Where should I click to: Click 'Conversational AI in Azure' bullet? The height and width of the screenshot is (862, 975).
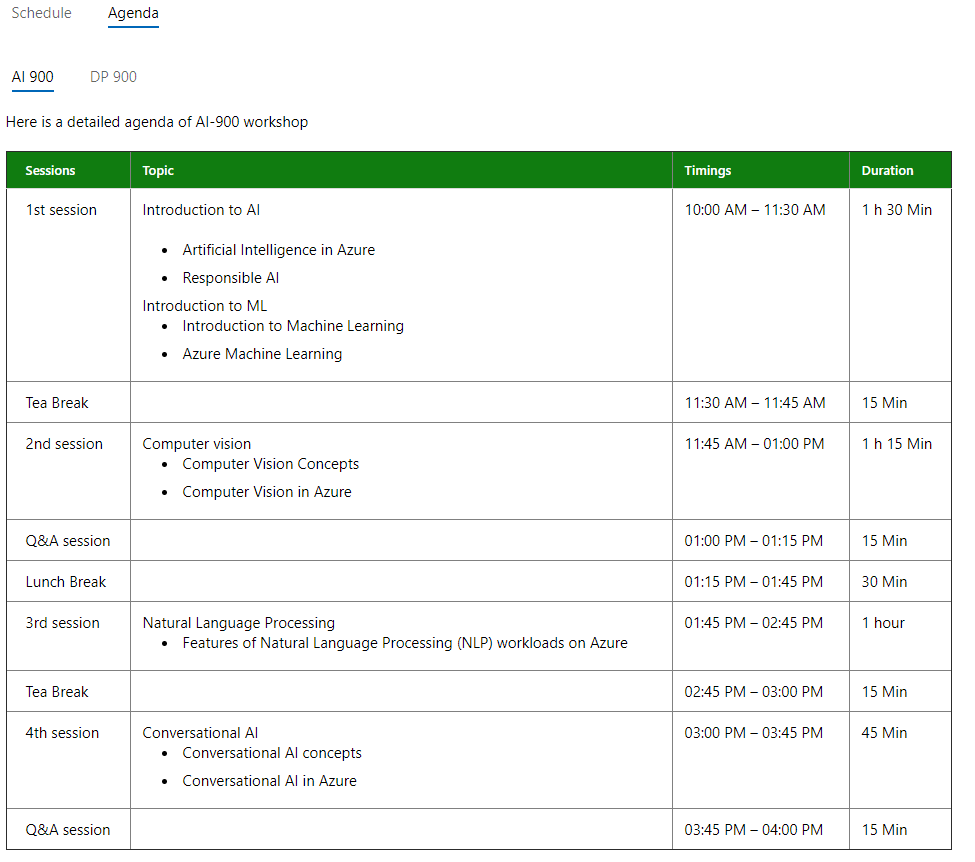click(x=269, y=781)
